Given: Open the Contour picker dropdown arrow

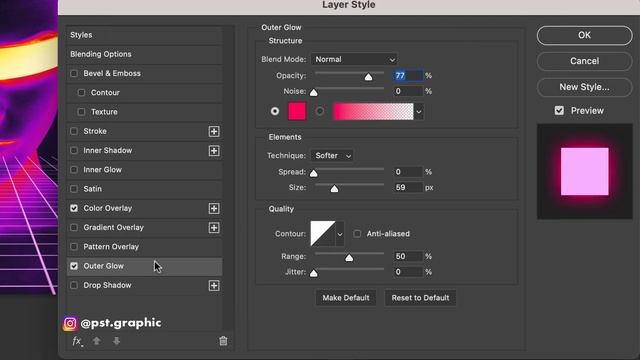Looking at the screenshot, I should click(340, 234).
